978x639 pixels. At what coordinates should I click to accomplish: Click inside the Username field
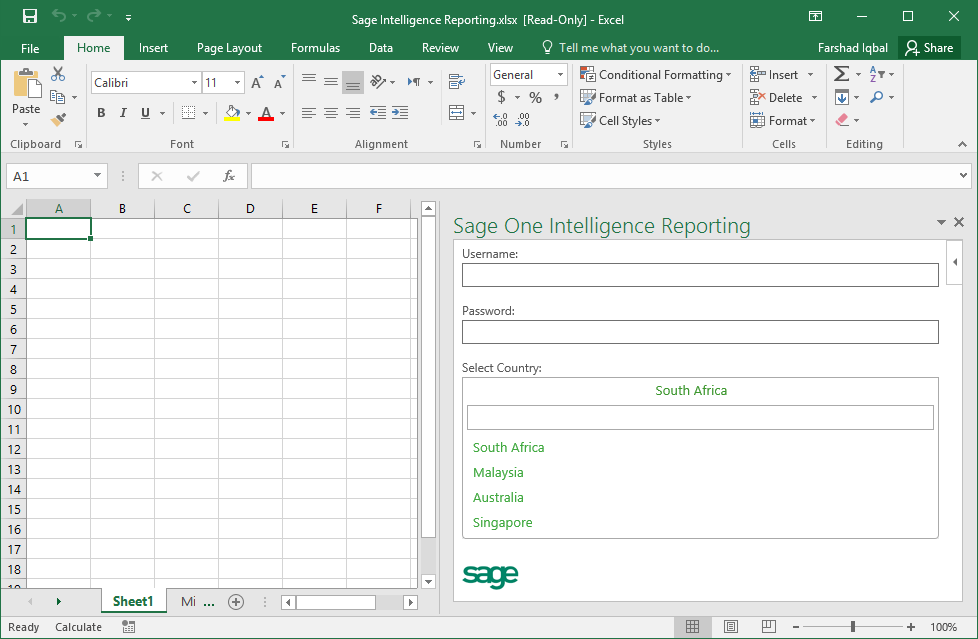[700, 275]
